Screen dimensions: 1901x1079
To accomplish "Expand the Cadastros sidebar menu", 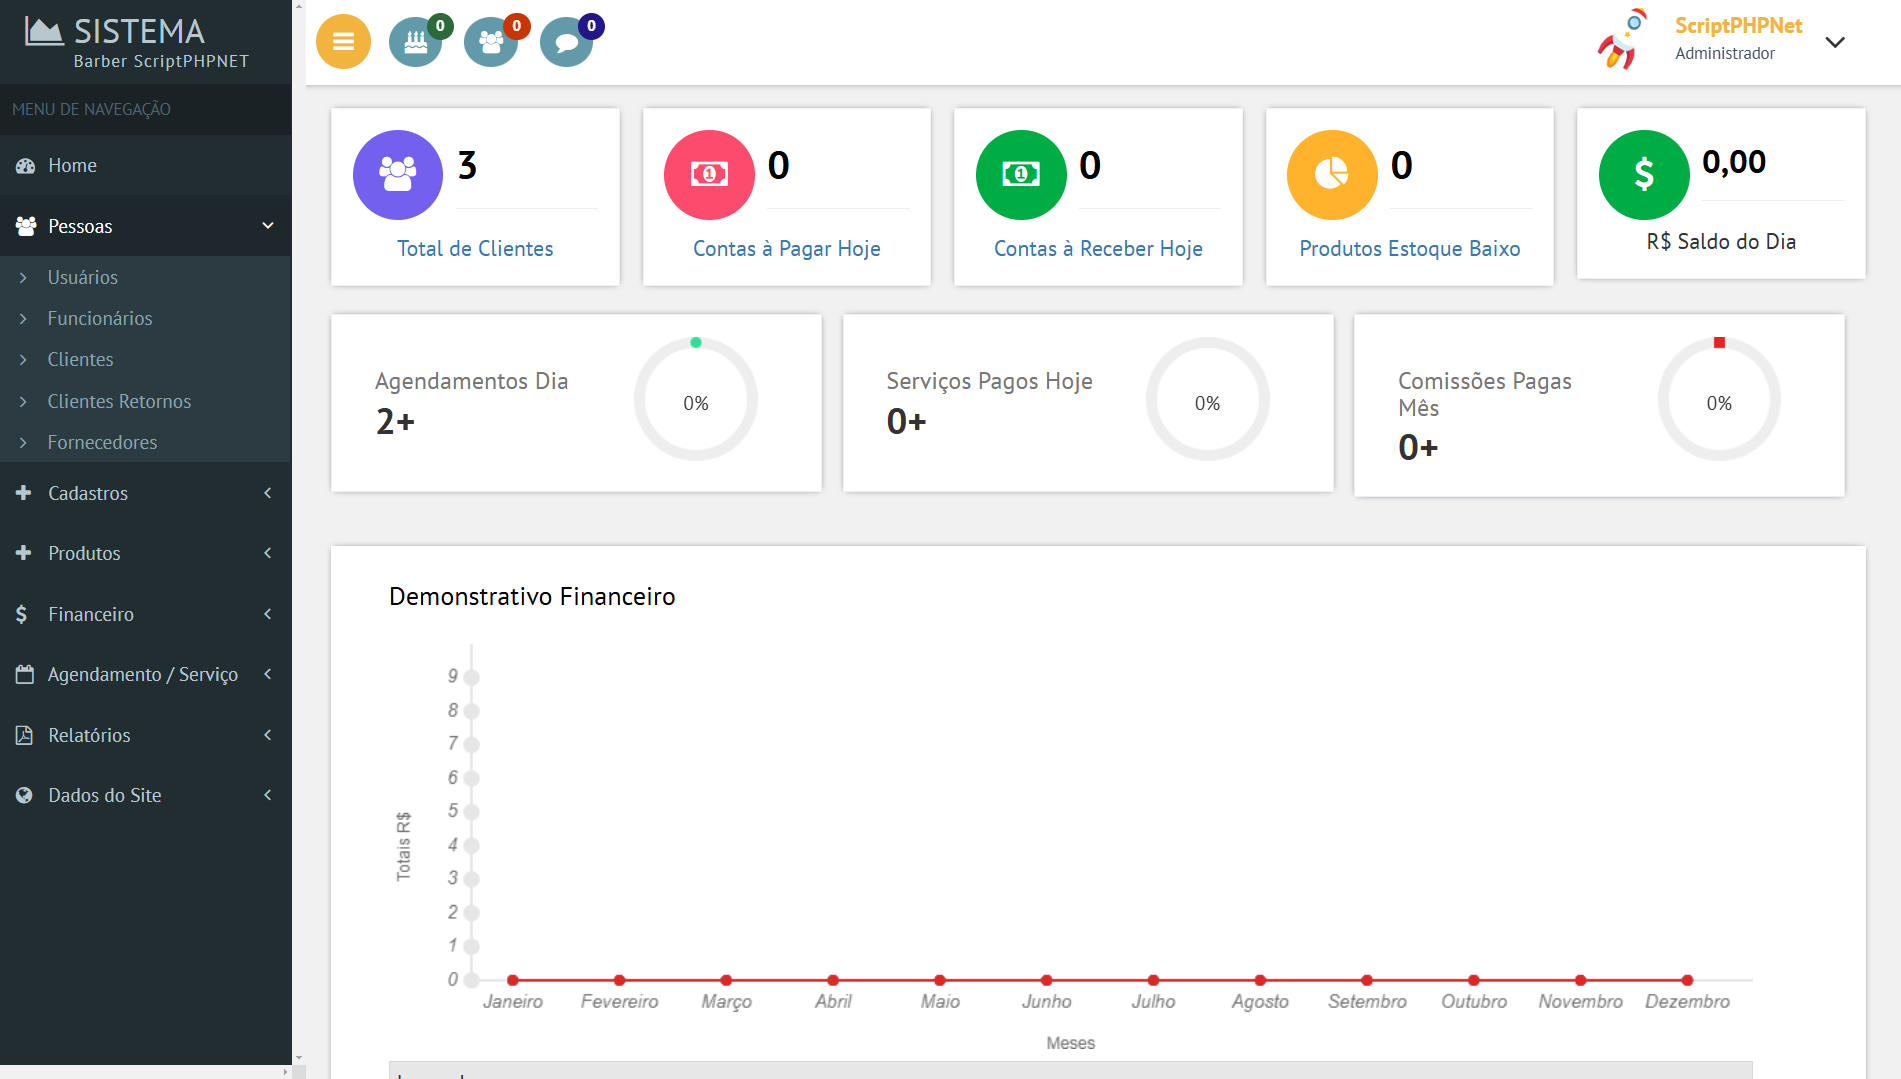I will tap(145, 493).
